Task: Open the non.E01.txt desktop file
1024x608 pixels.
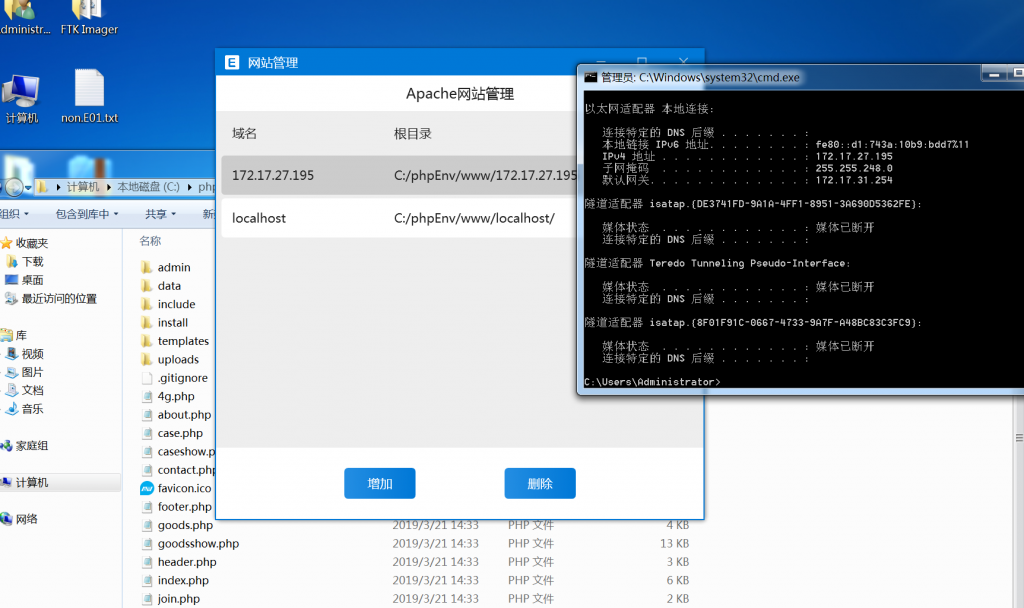Action: tap(89, 92)
